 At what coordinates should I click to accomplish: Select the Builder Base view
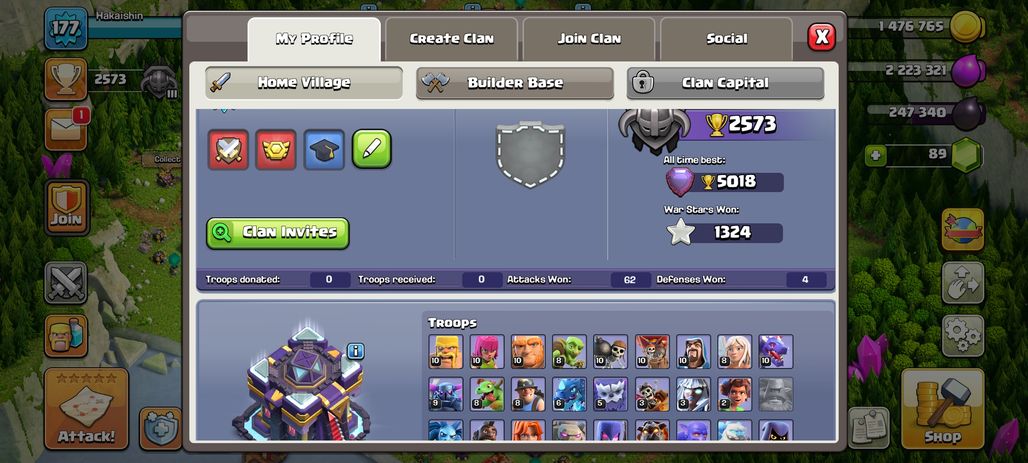(515, 83)
